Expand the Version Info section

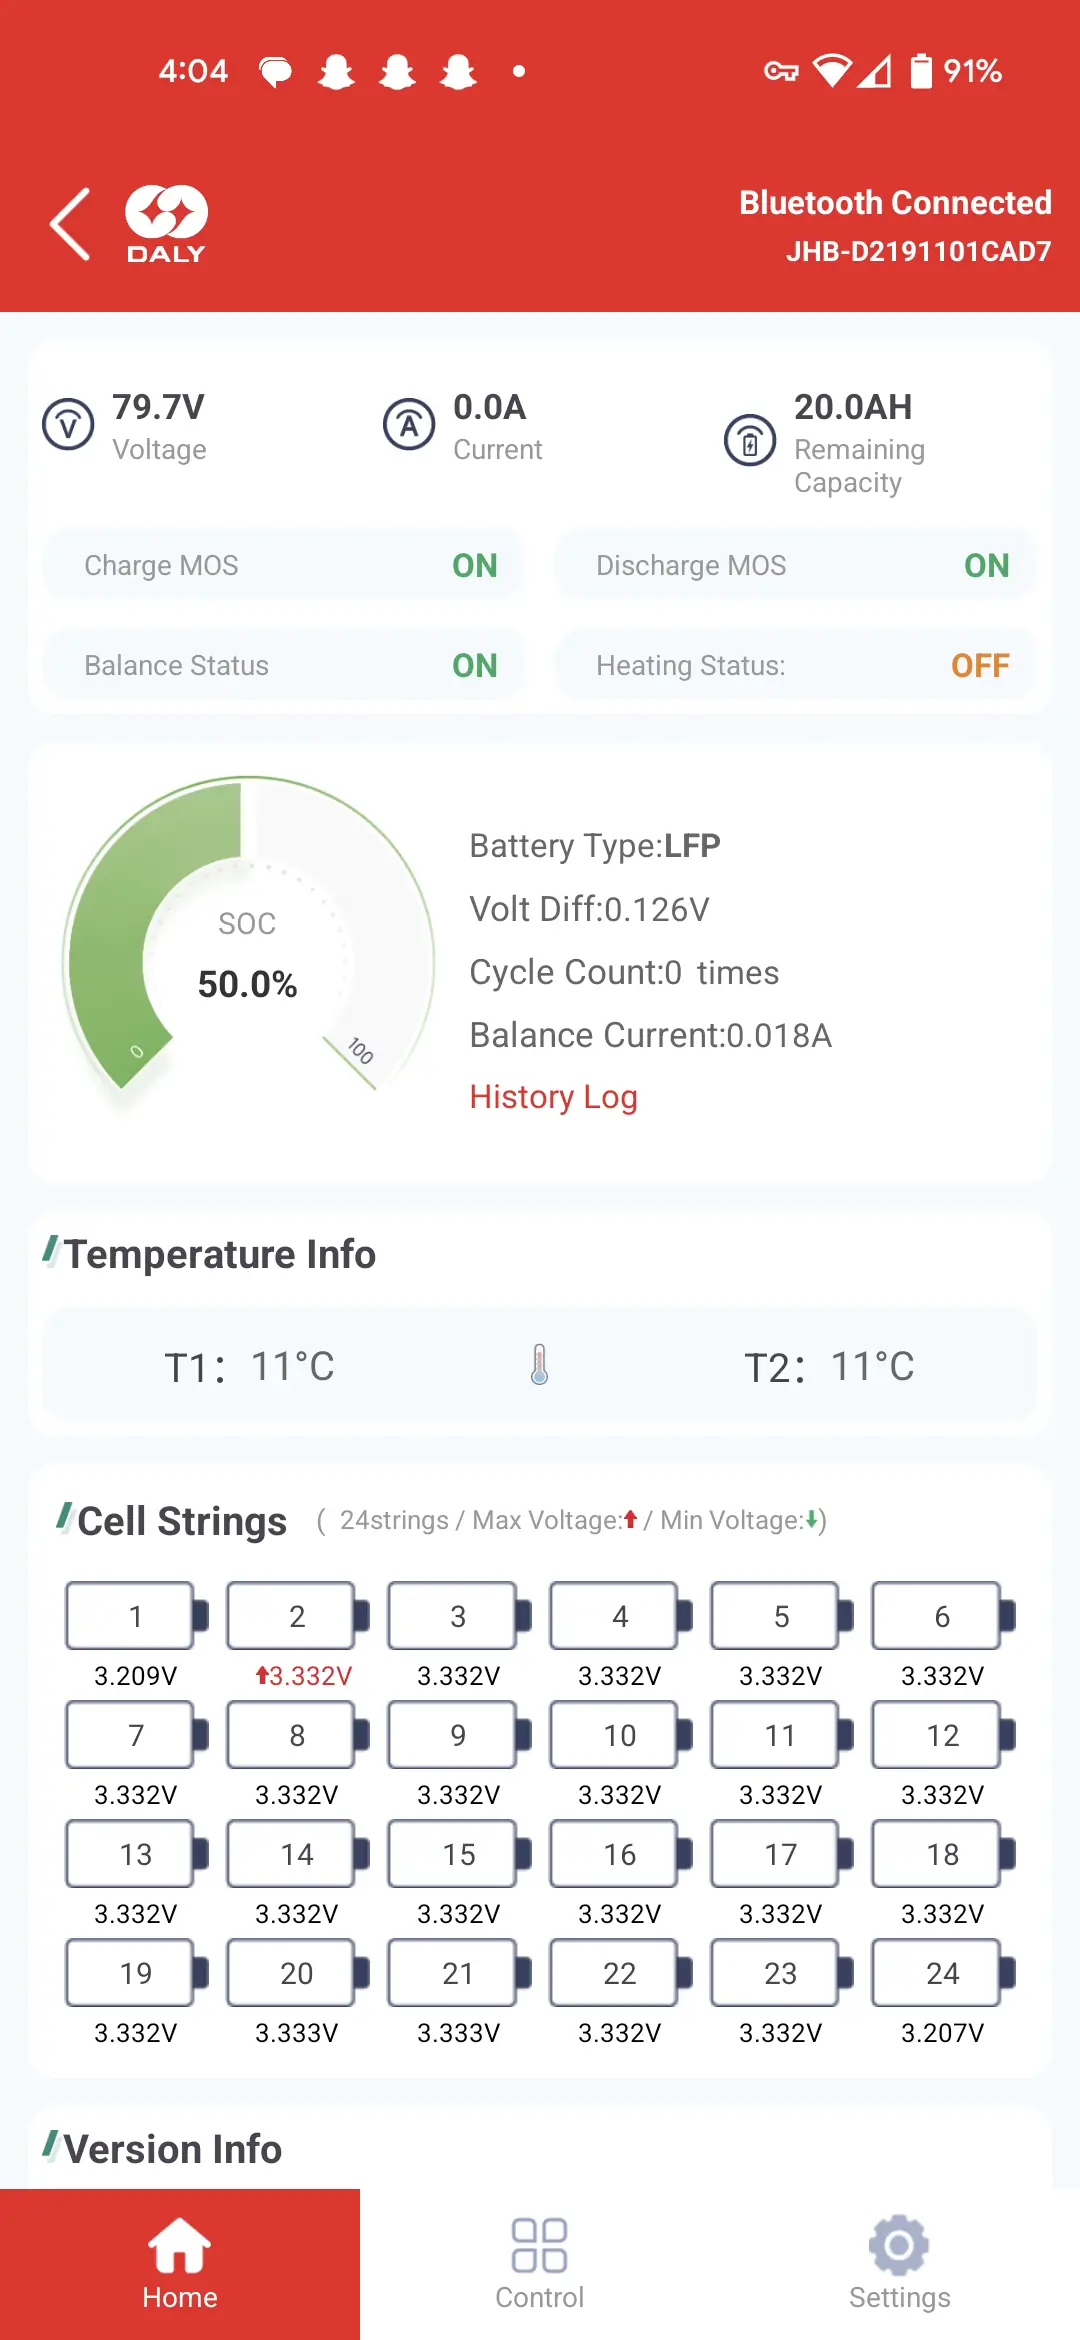point(173,2149)
